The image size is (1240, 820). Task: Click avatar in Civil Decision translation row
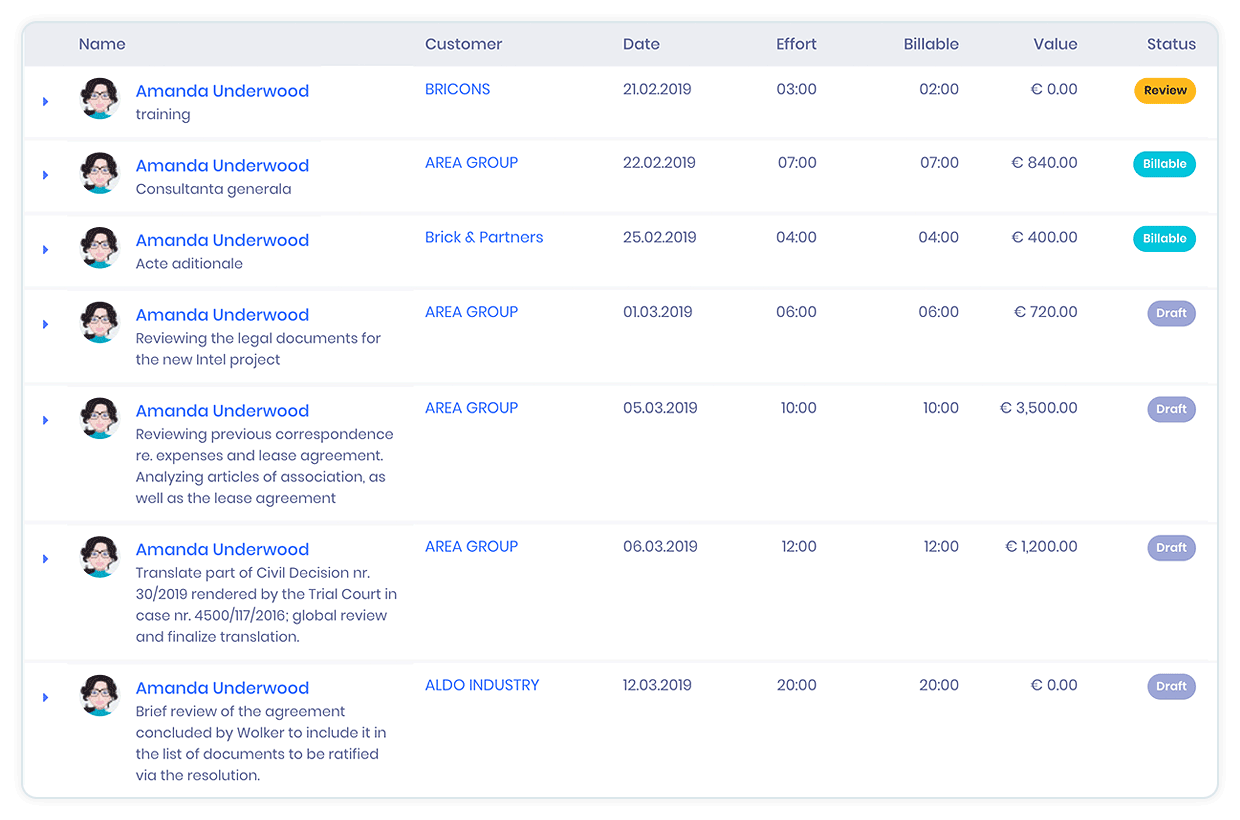(x=100, y=557)
